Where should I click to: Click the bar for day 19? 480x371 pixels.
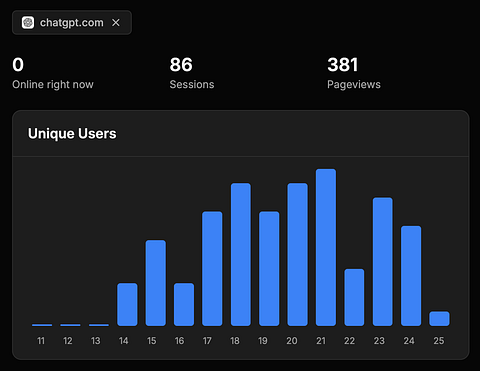tap(269, 269)
